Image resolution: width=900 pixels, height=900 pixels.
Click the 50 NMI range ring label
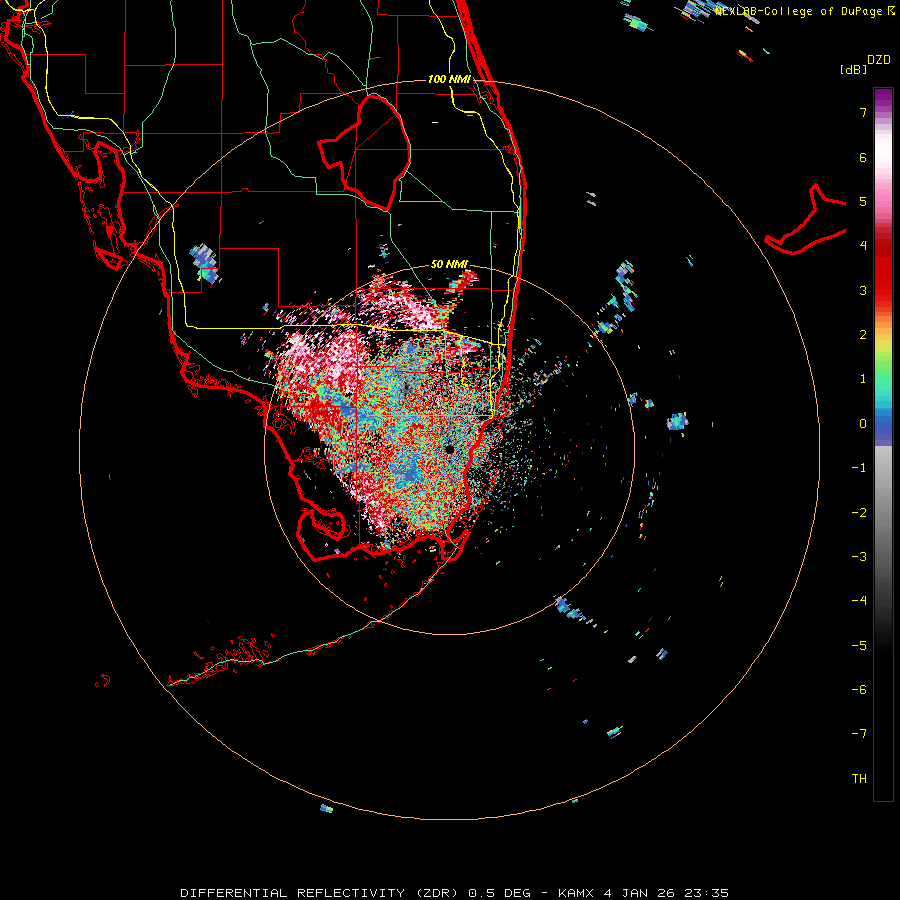[449, 264]
